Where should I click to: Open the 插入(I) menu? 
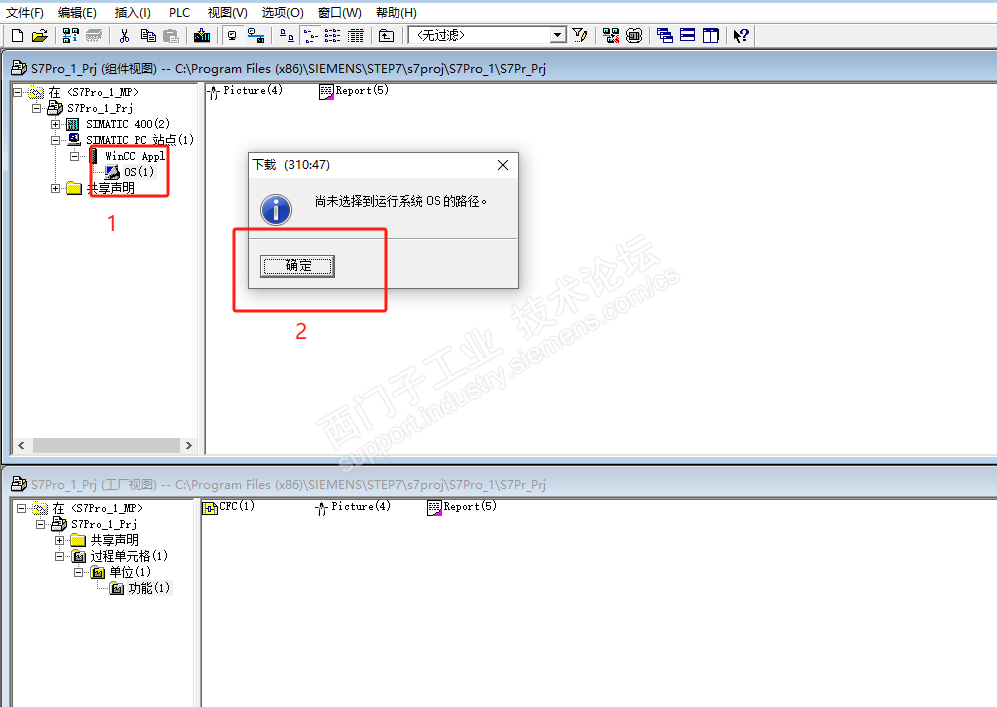pos(132,13)
